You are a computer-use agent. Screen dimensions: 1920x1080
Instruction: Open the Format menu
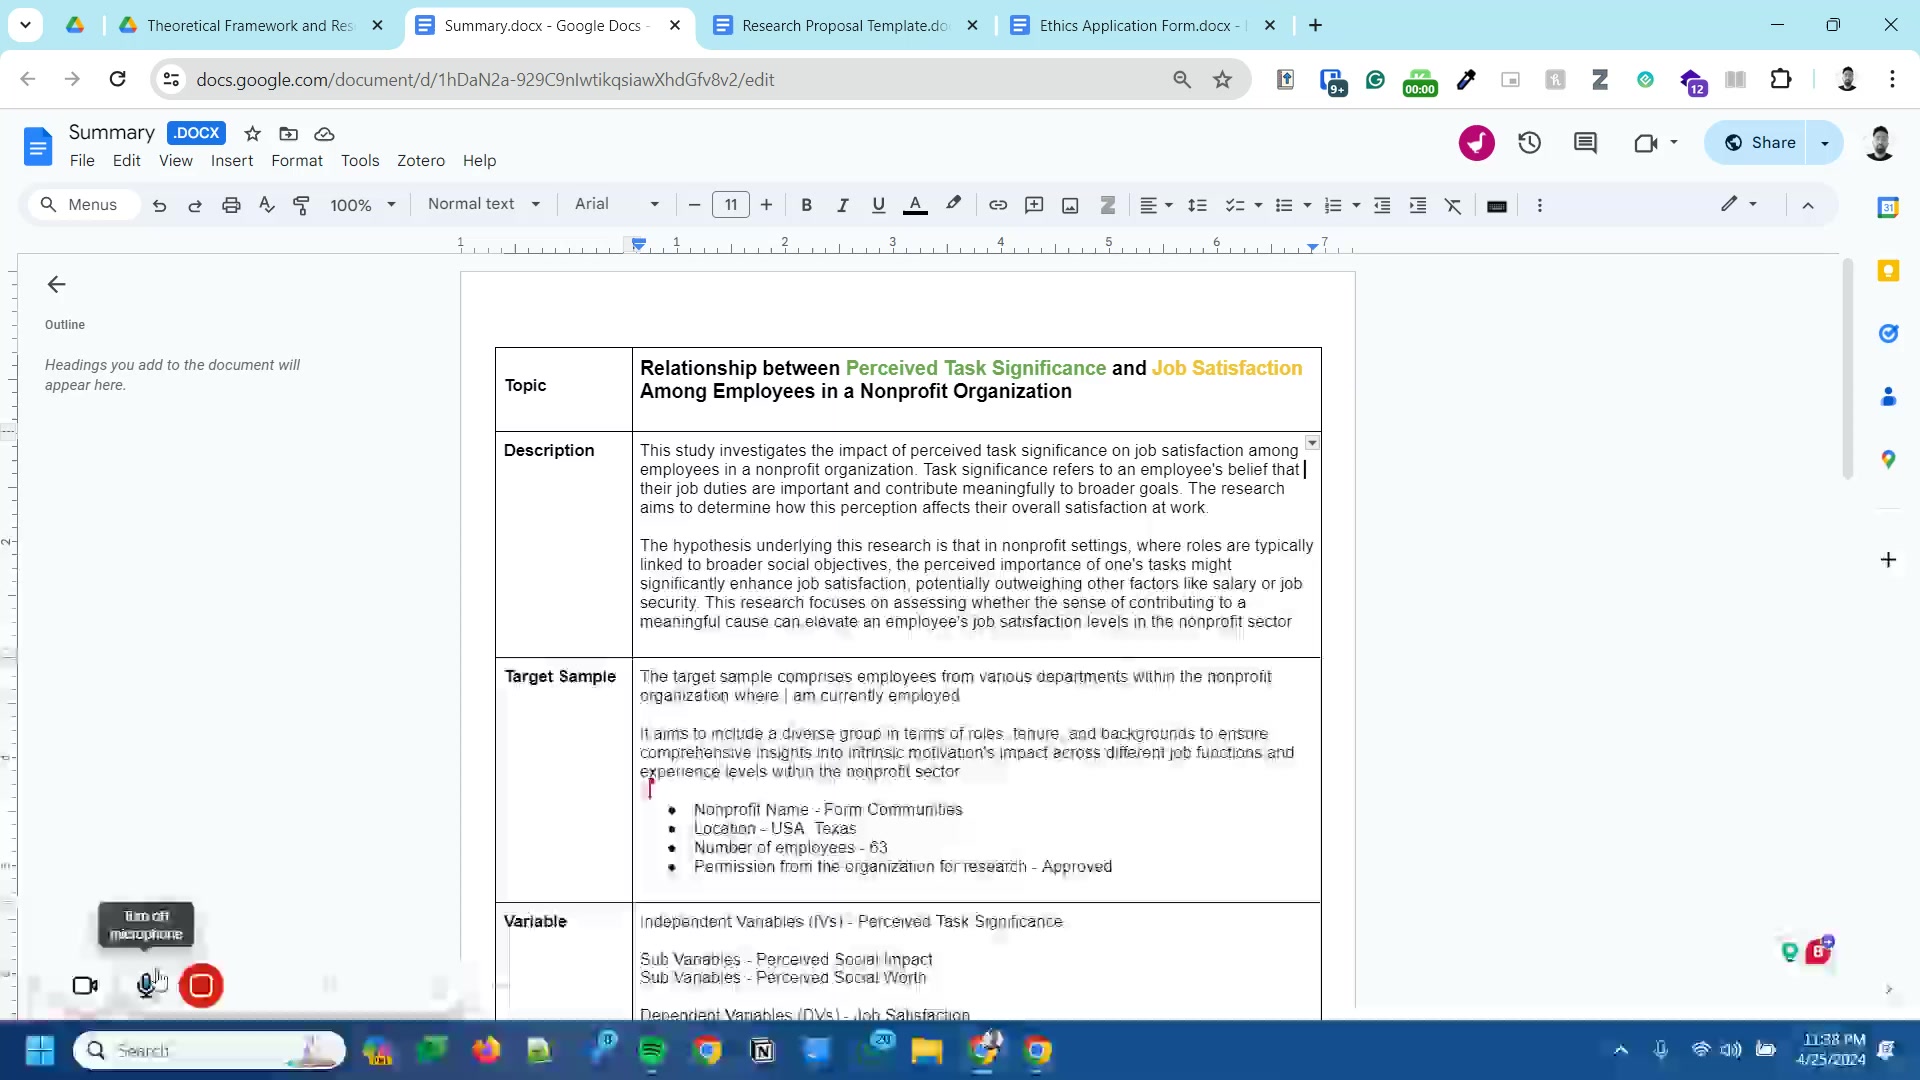(296, 160)
